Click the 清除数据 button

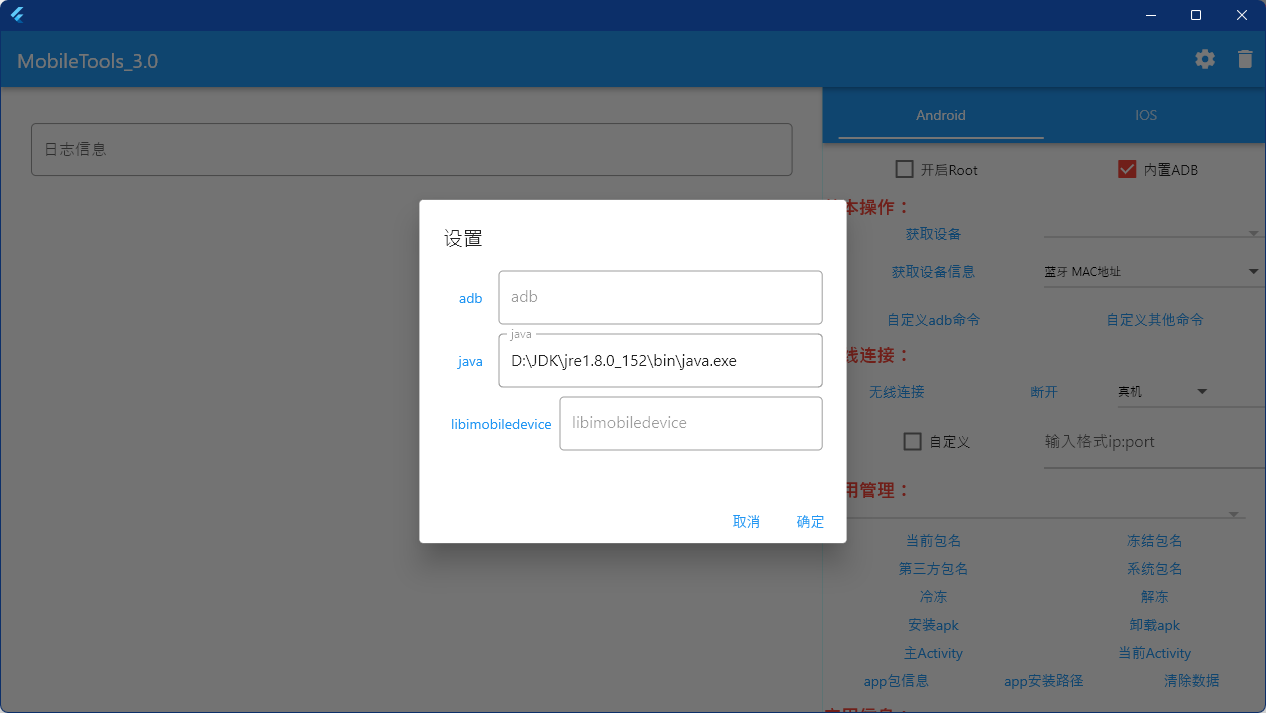[1191, 681]
